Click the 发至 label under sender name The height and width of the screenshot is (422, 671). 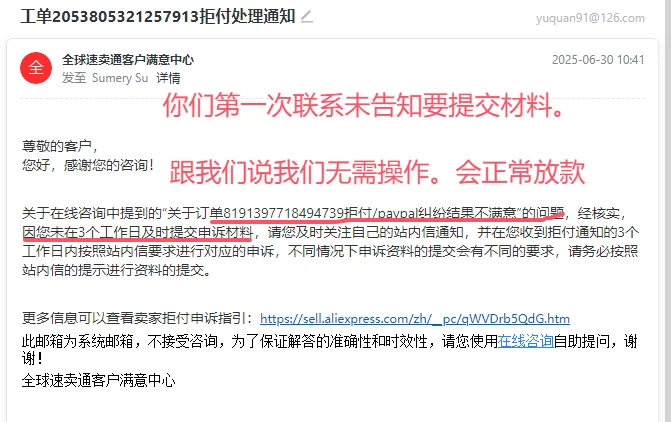[x=74, y=78]
